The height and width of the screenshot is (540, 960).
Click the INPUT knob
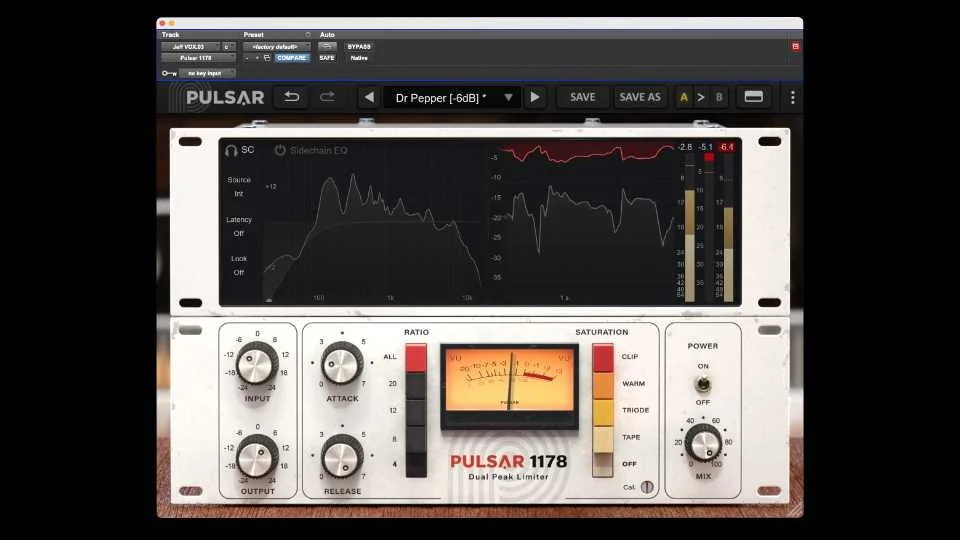[x=257, y=363]
